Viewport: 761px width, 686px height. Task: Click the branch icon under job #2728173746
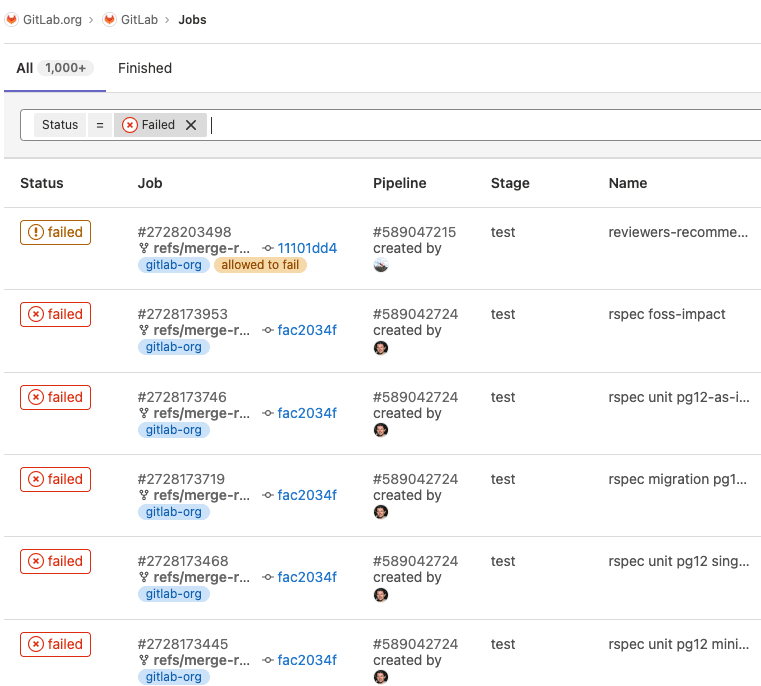[x=144, y=413]
